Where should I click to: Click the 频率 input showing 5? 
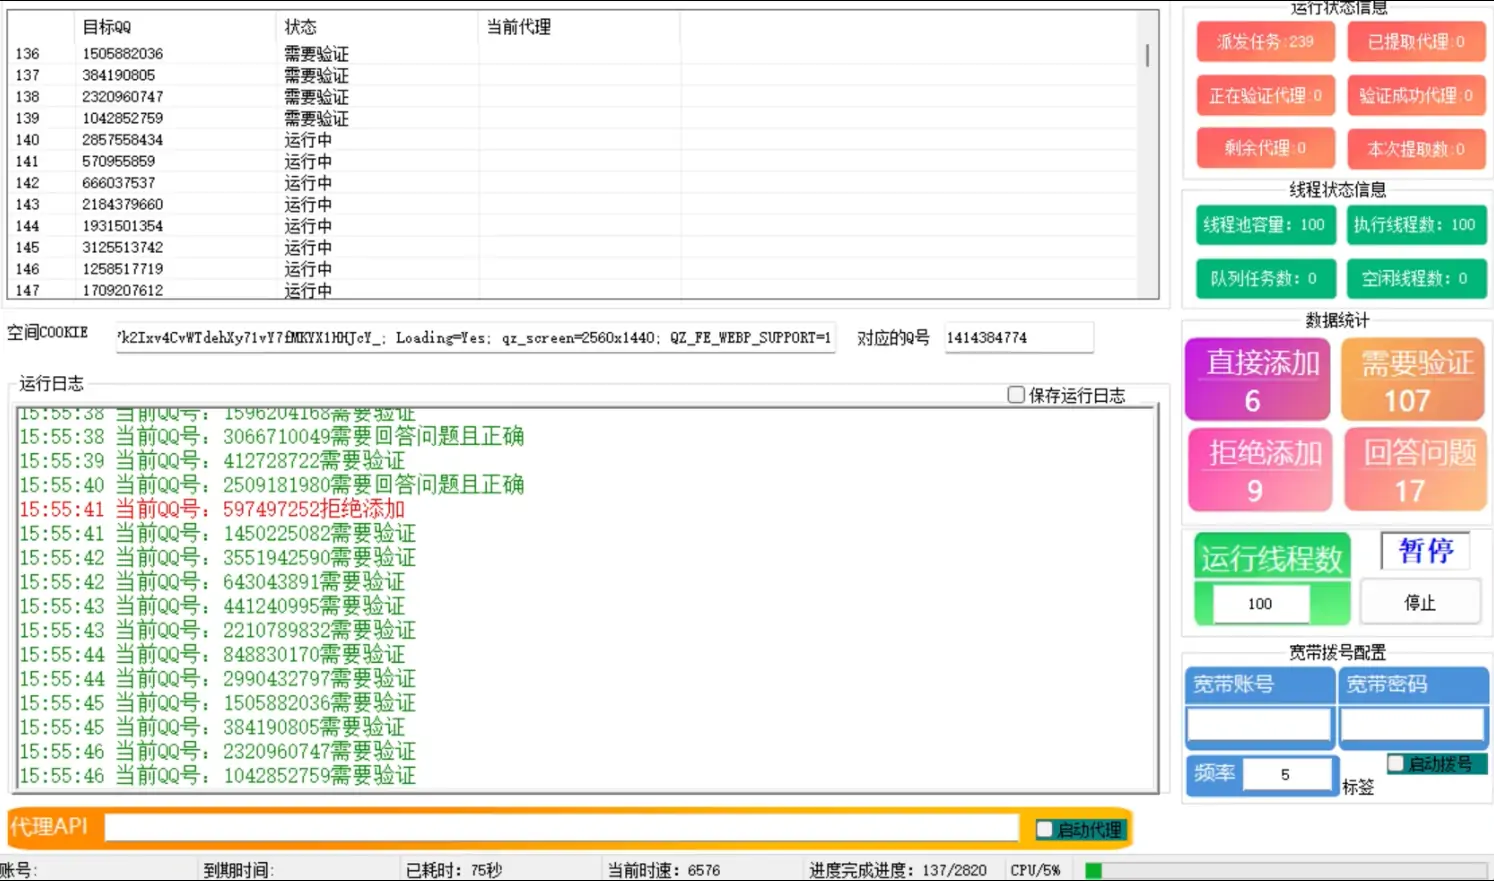(1286, 775)
